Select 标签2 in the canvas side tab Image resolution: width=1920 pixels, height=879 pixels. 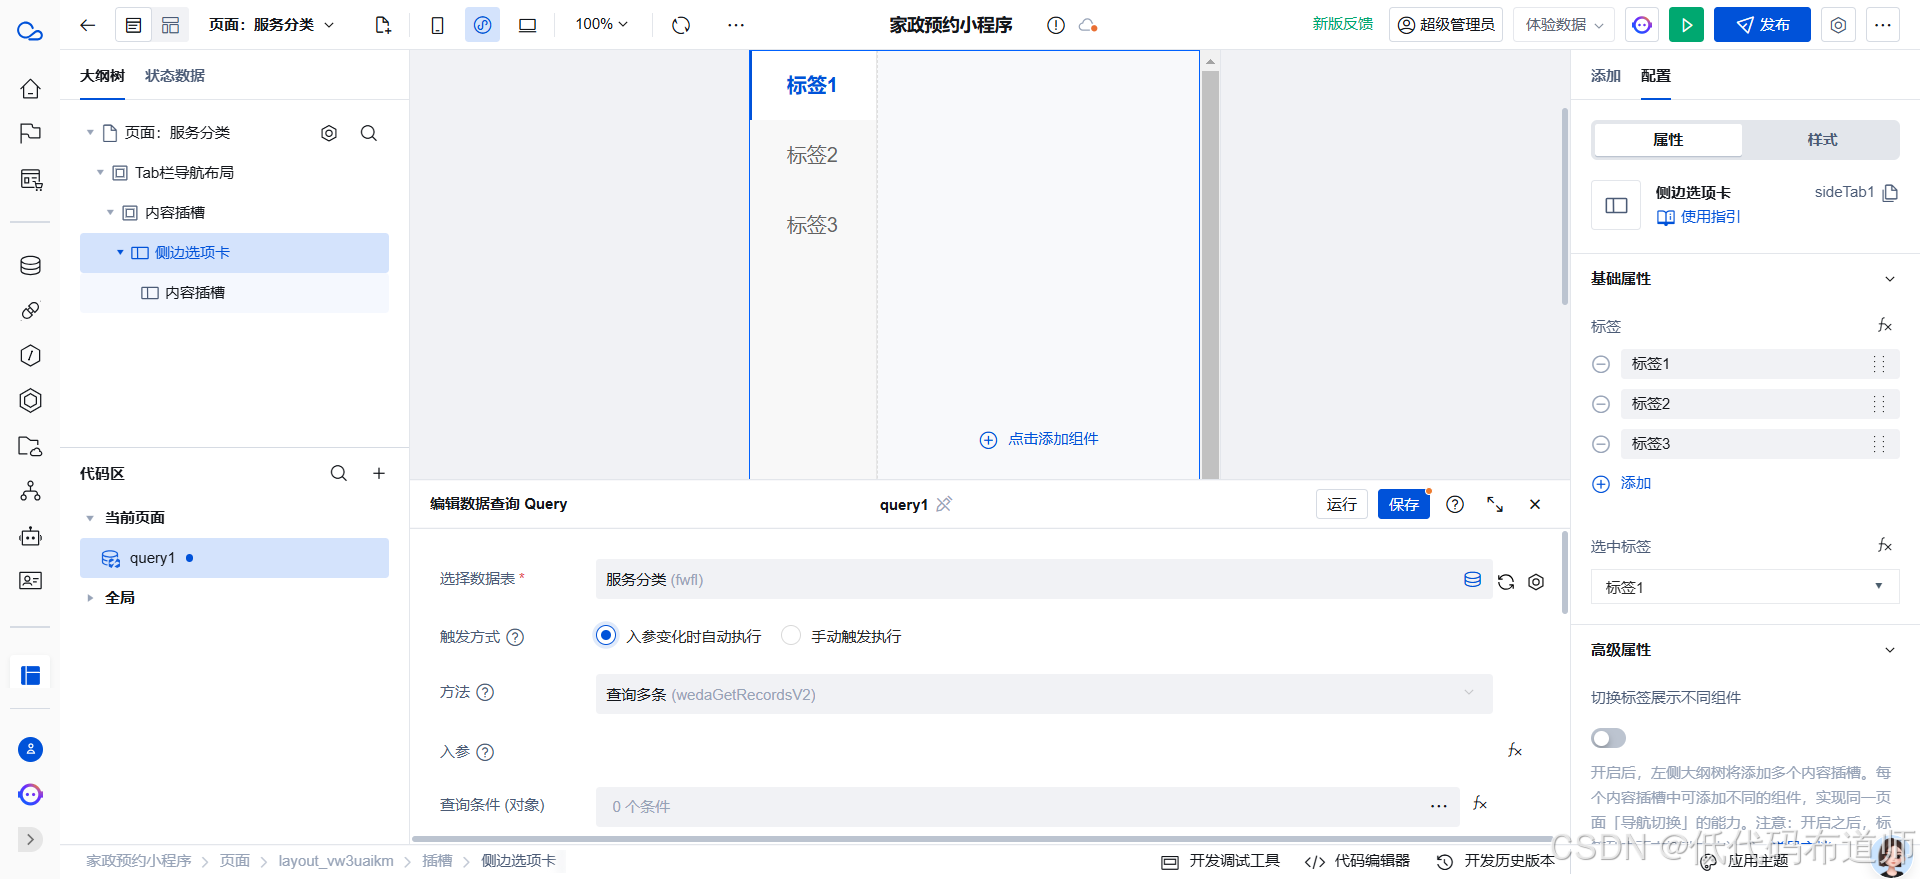tap(812, 155)
